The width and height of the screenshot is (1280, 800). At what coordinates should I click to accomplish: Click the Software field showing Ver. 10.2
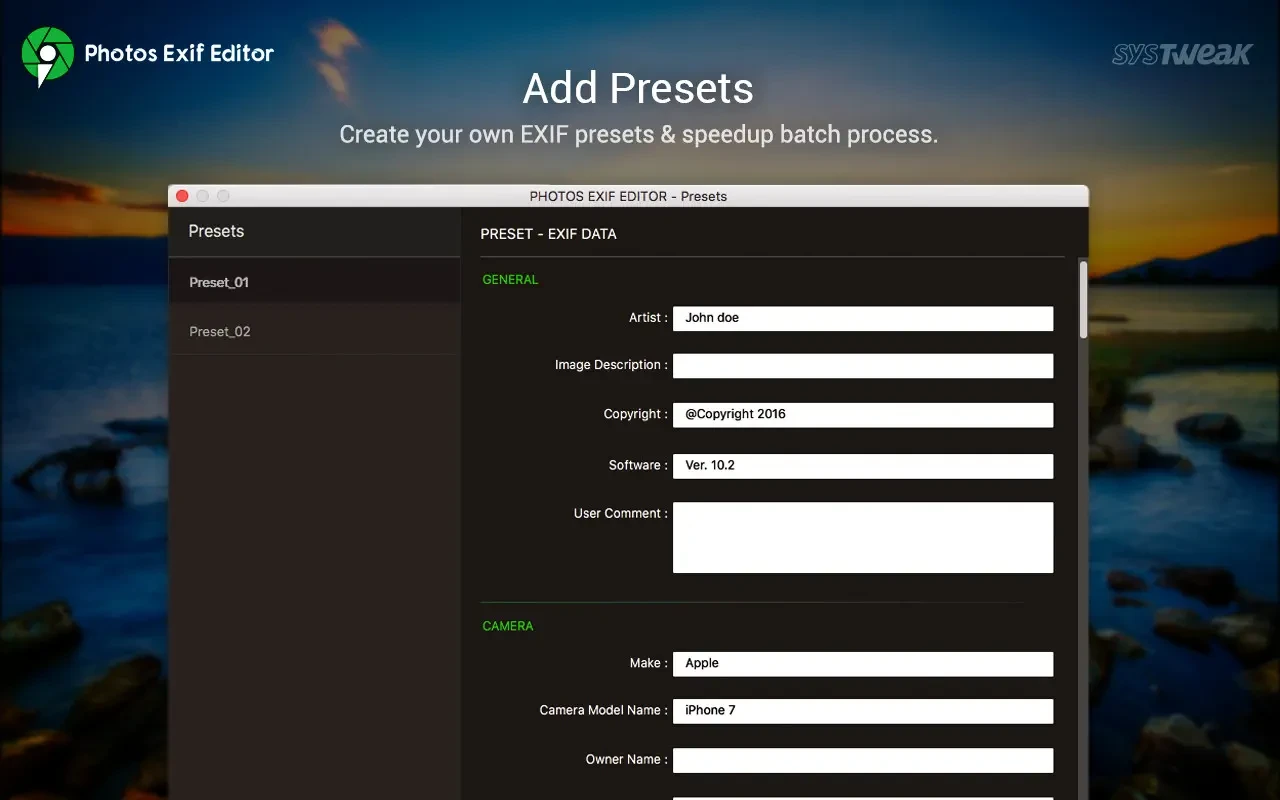coord(862,466)
